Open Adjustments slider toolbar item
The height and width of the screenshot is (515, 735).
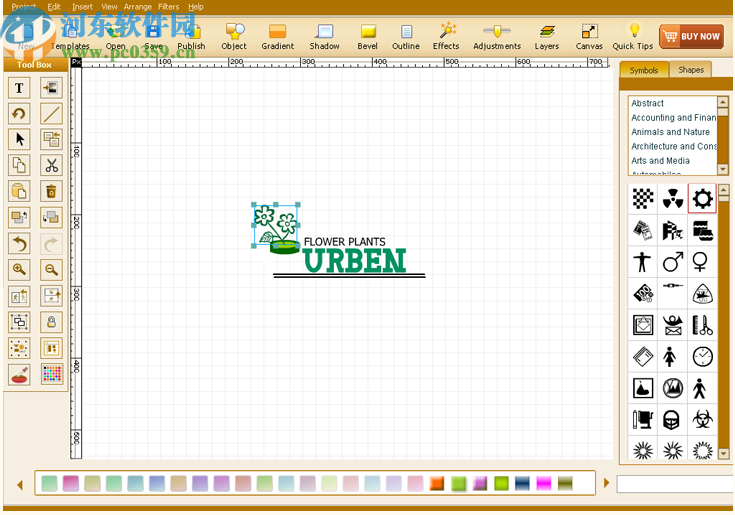click(x=497, y=37)
